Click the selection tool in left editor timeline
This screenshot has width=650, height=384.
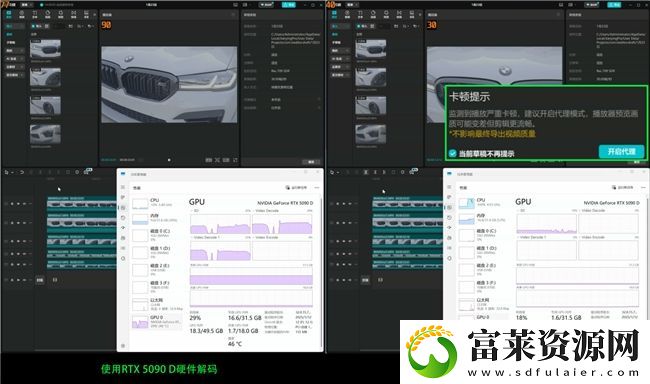(7, 172)
